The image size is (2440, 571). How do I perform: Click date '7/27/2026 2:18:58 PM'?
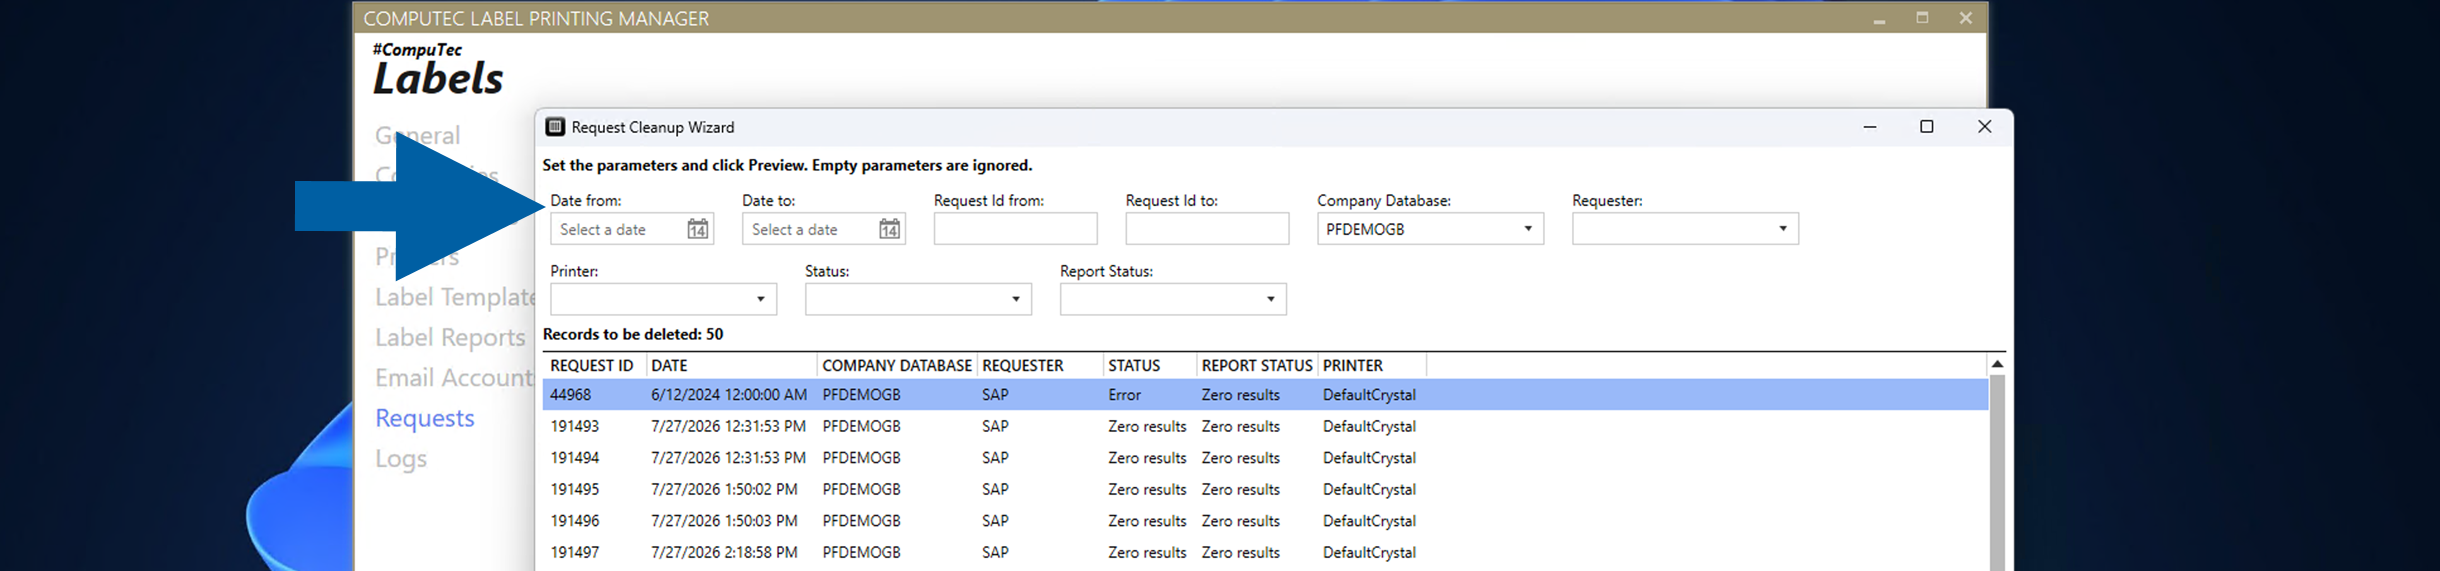click(724, 552)
